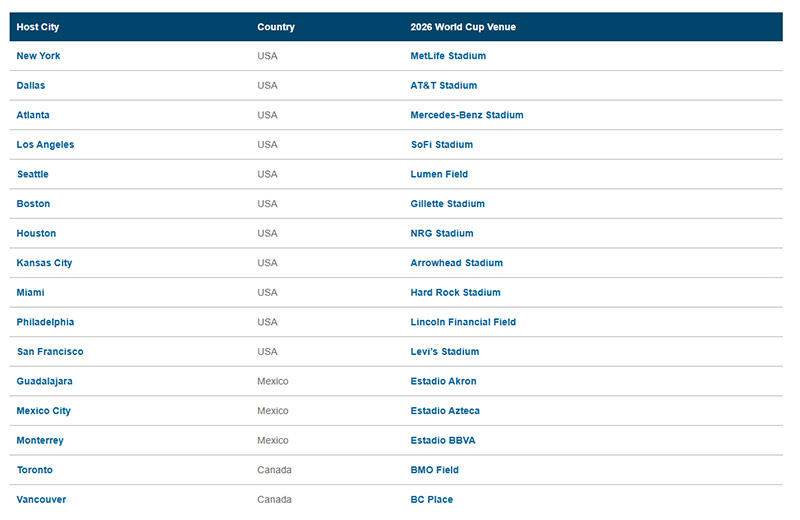This screenshot has width=800, height=520.
Task: Select USA in the Seattle row
Action: pos(267,174)
